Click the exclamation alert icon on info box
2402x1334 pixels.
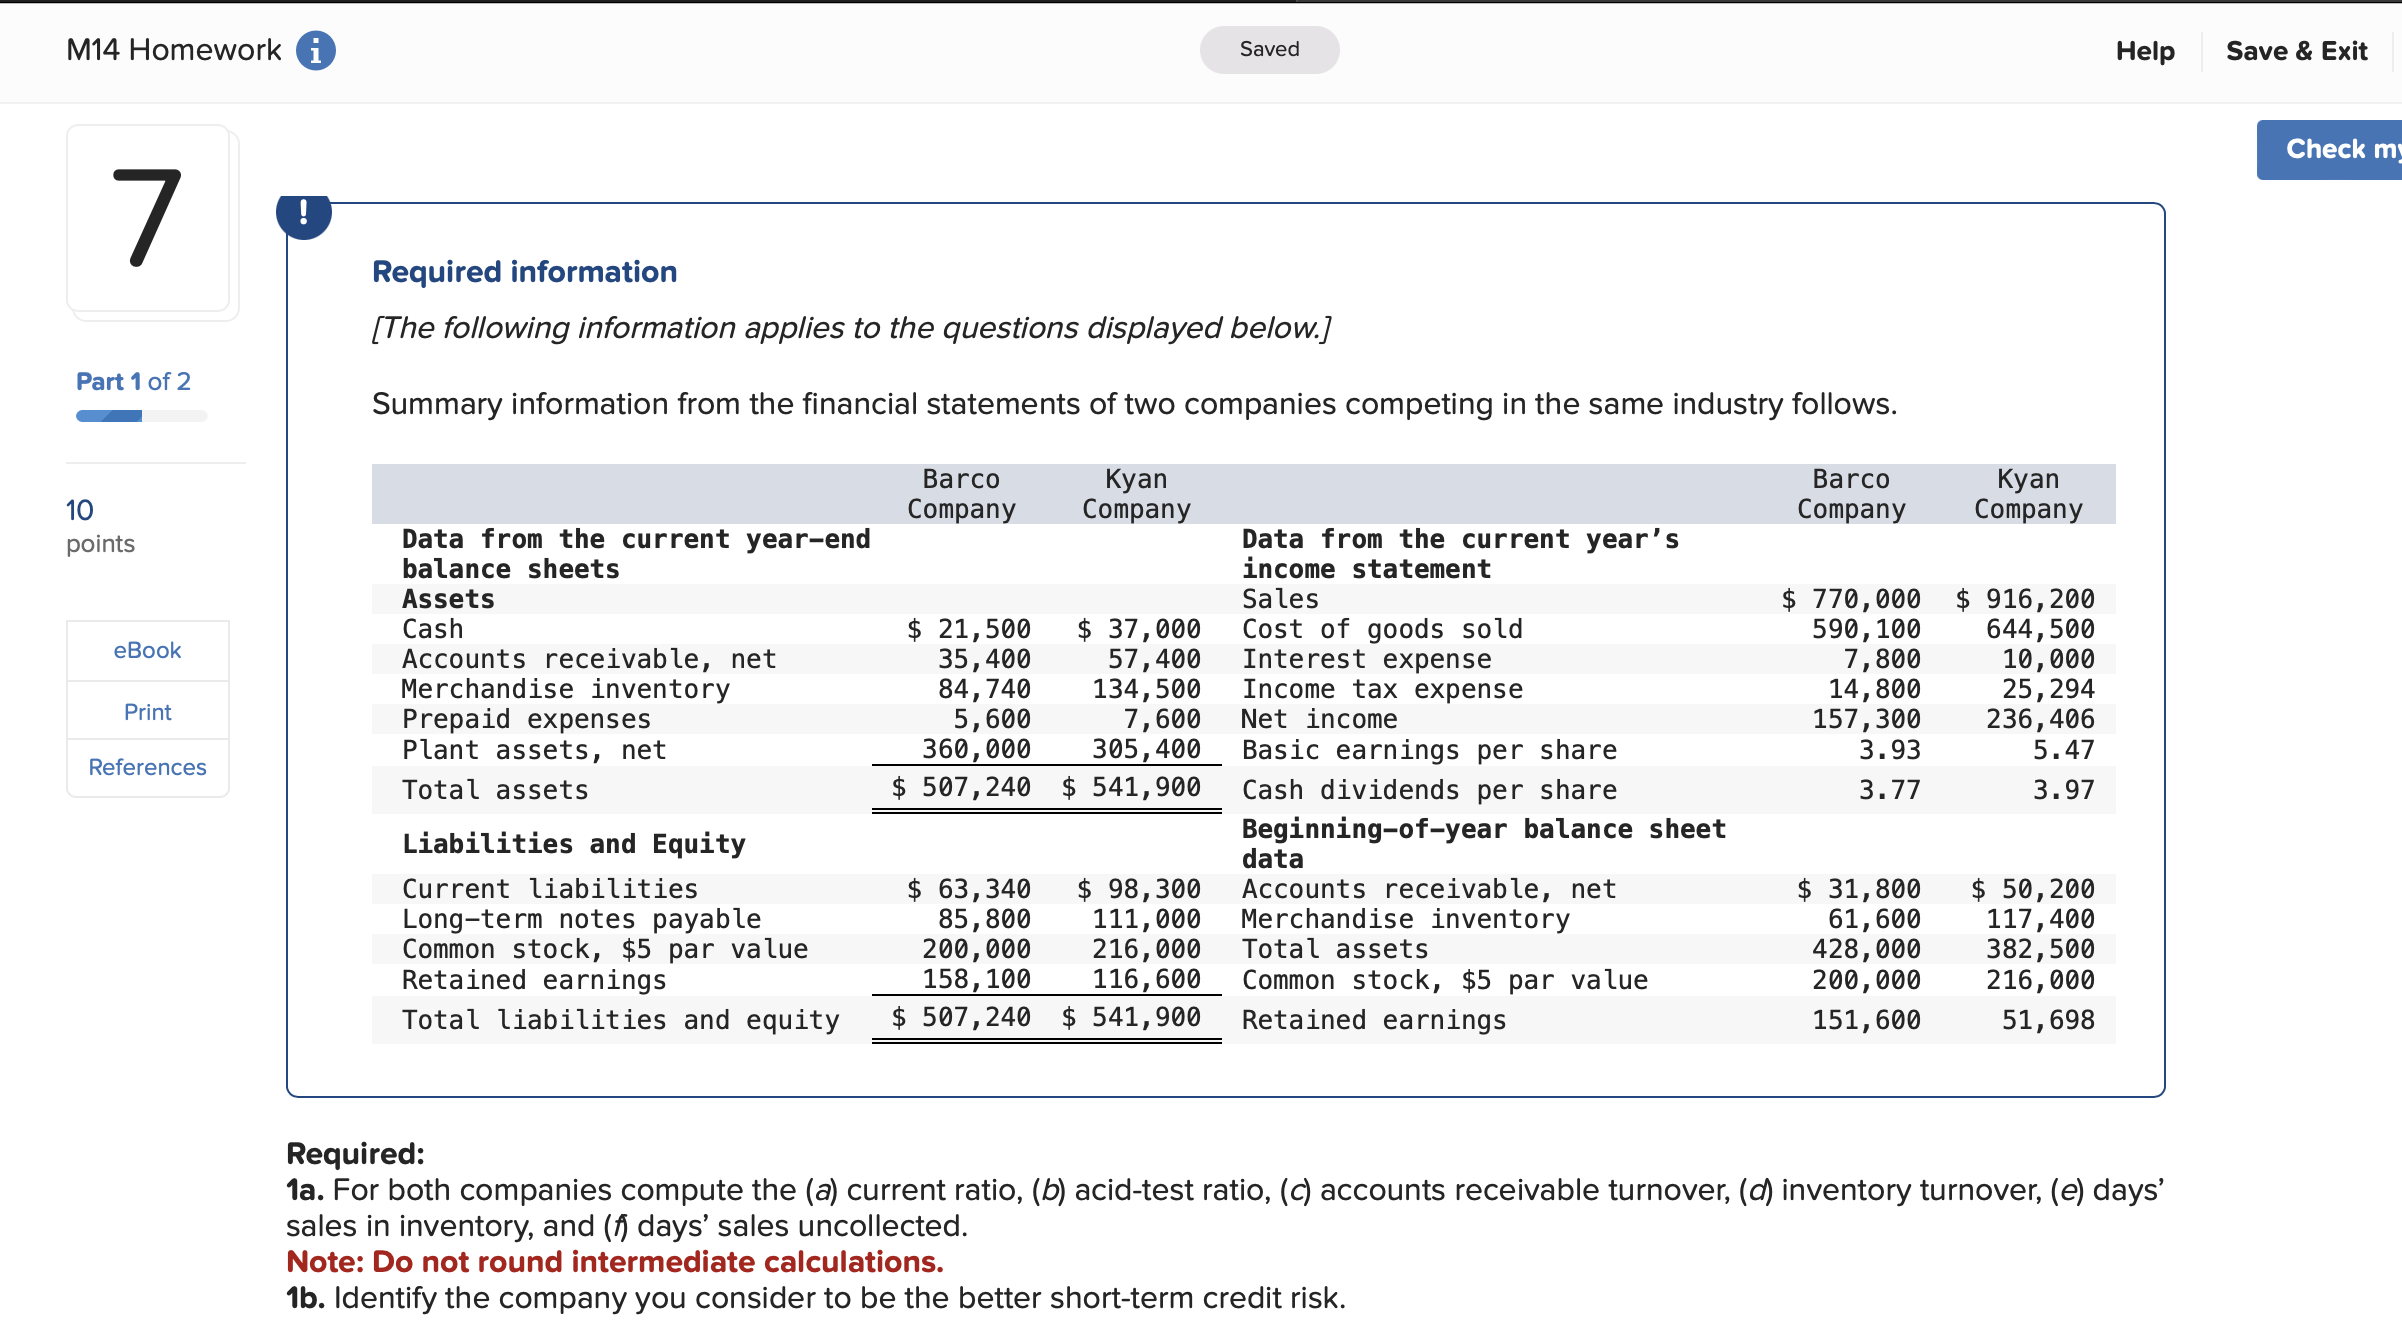[x=304, y=214]
